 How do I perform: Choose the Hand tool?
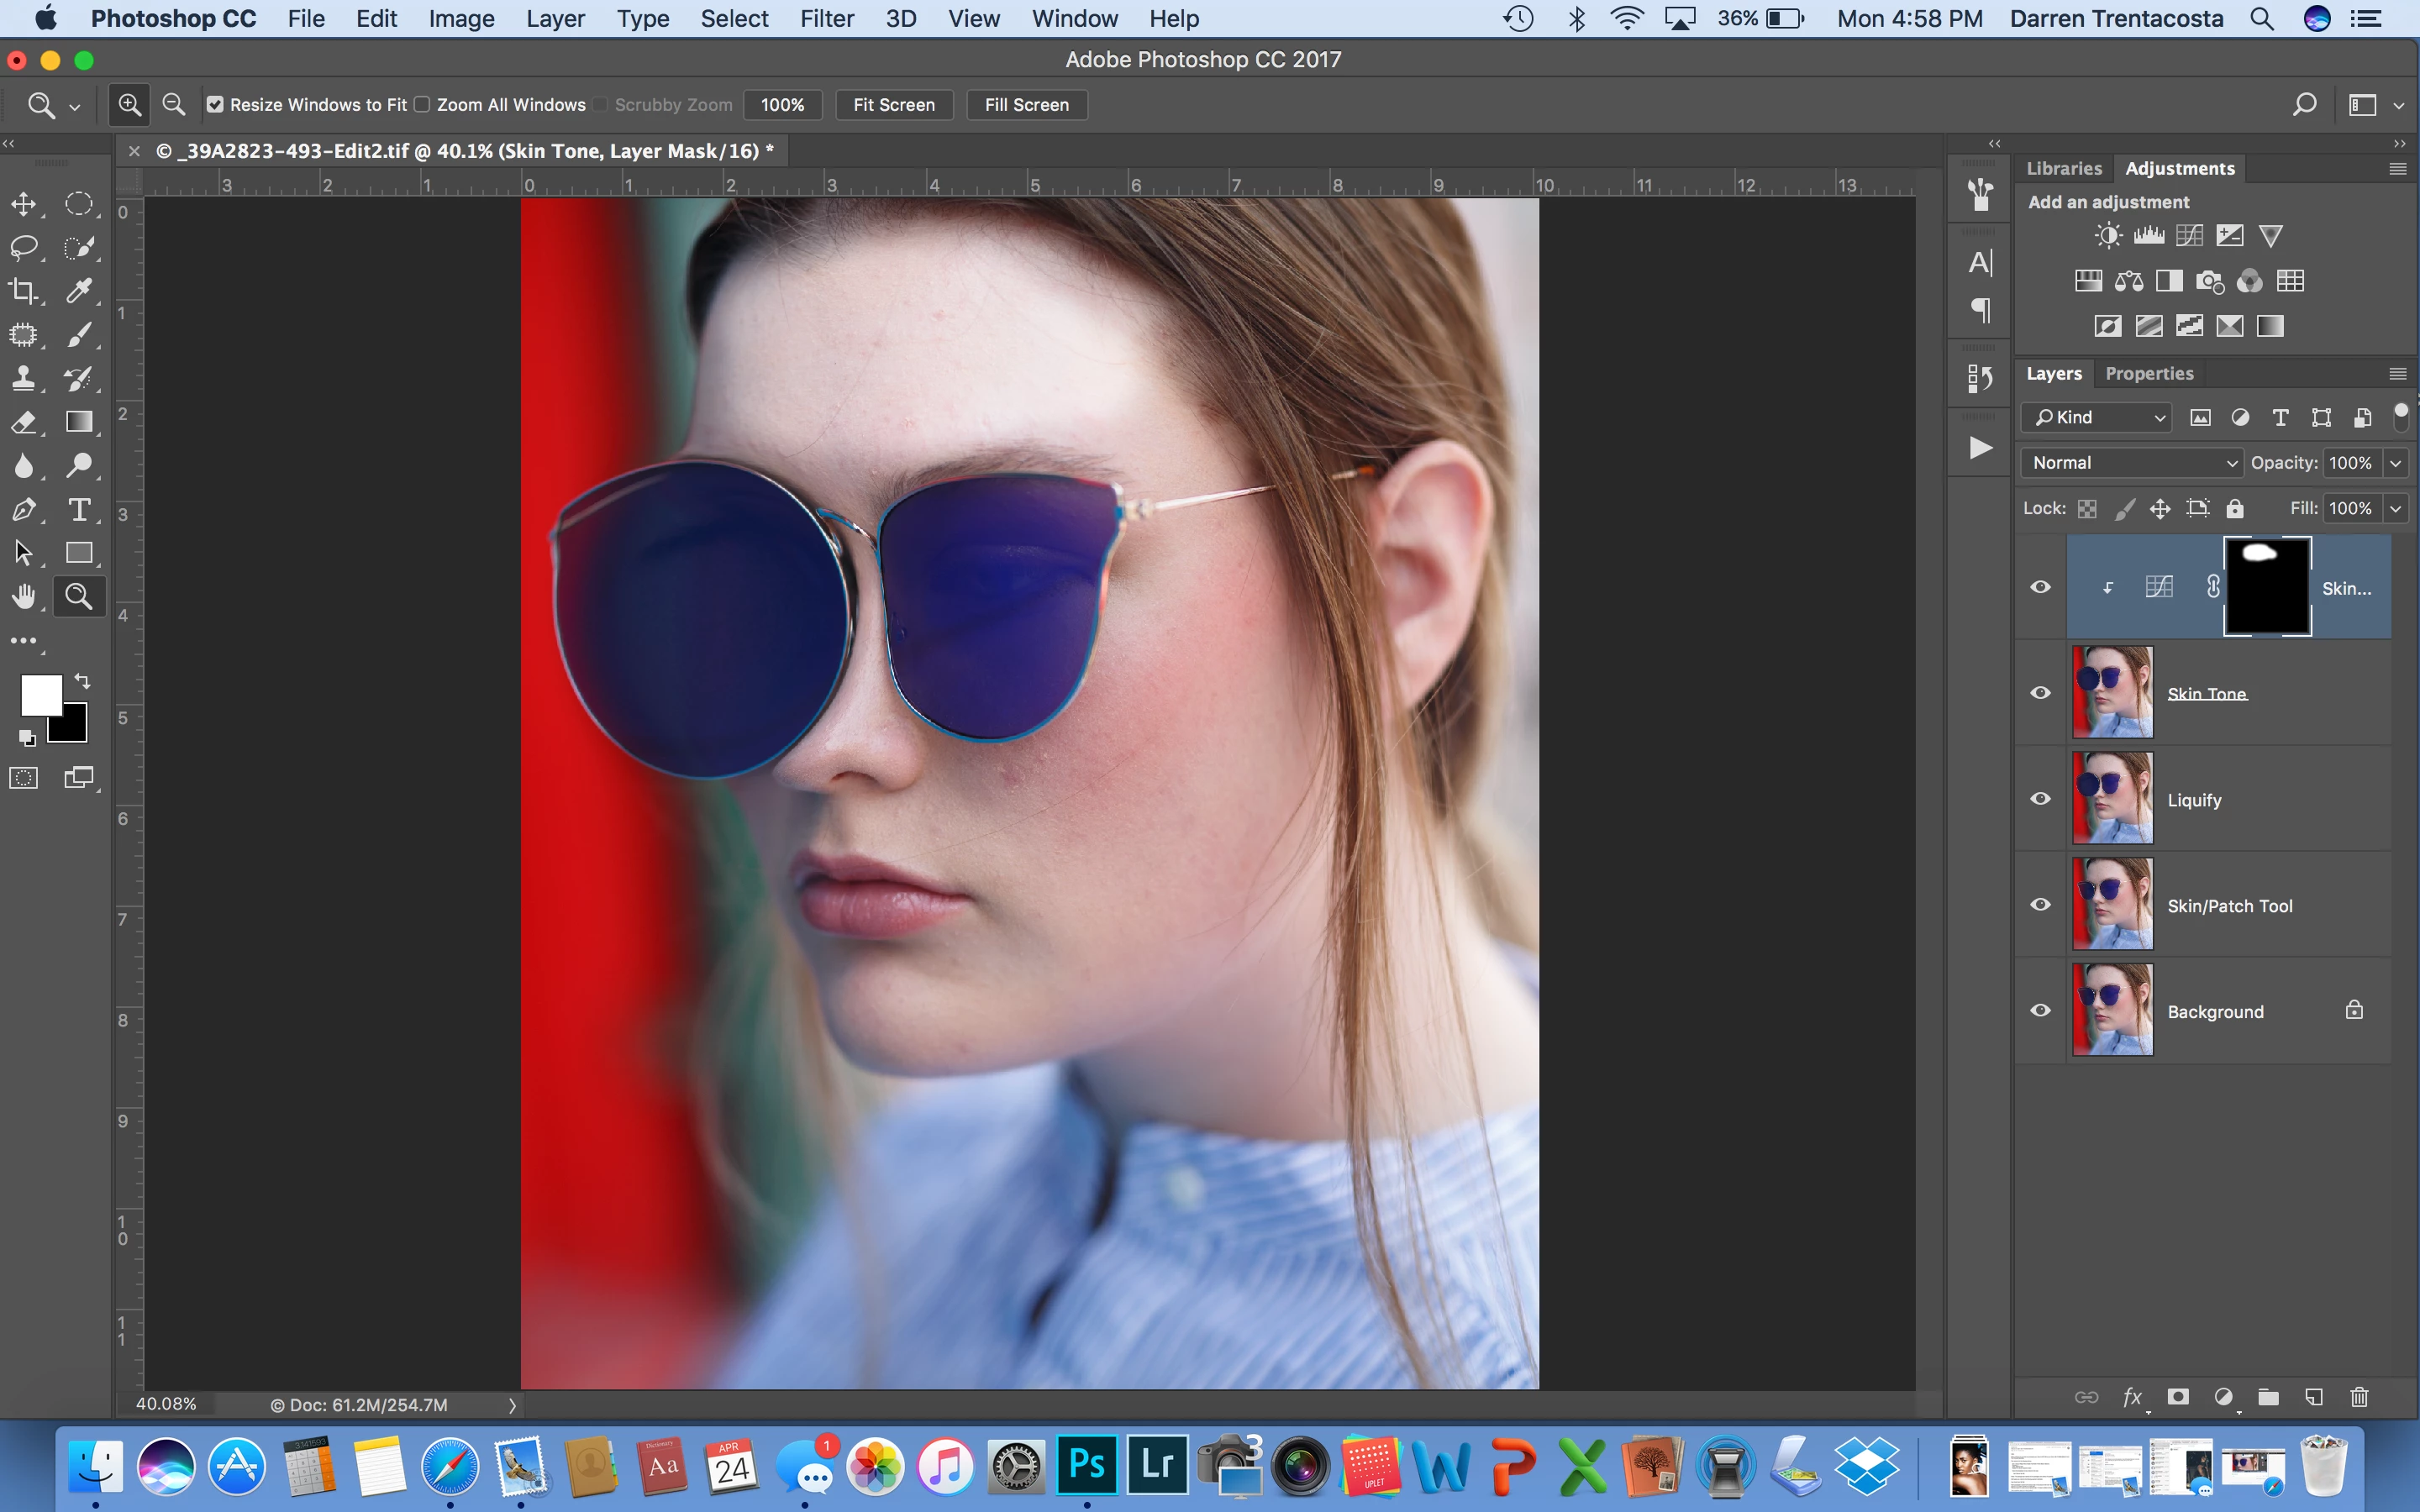click(23, 597)
